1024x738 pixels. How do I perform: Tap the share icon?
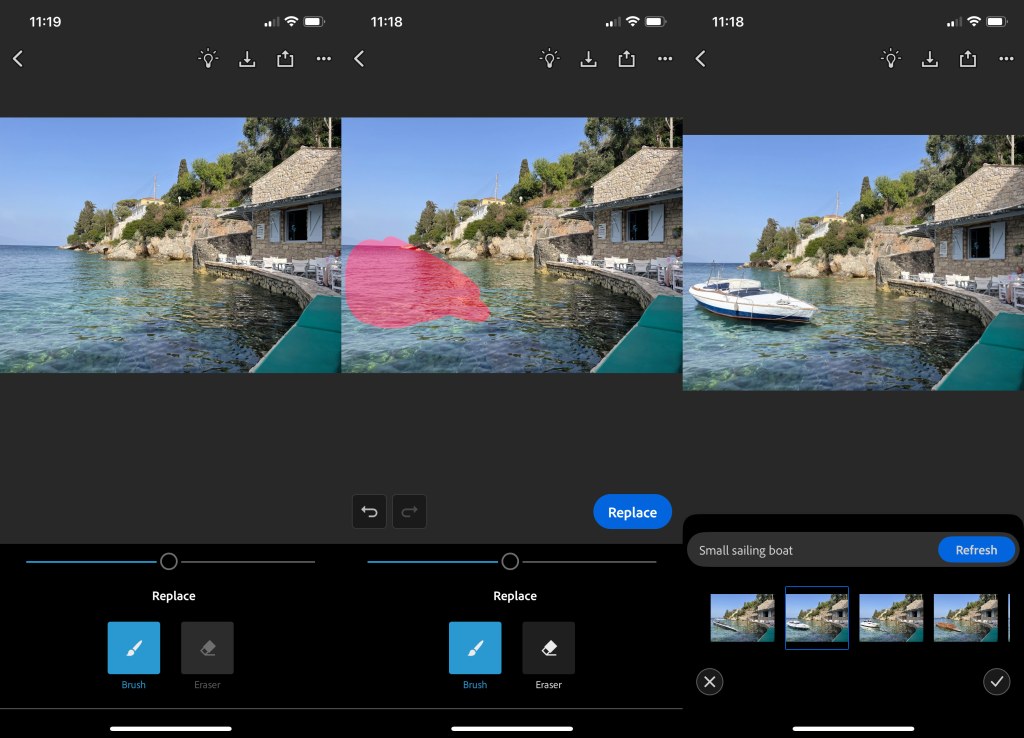284,58
